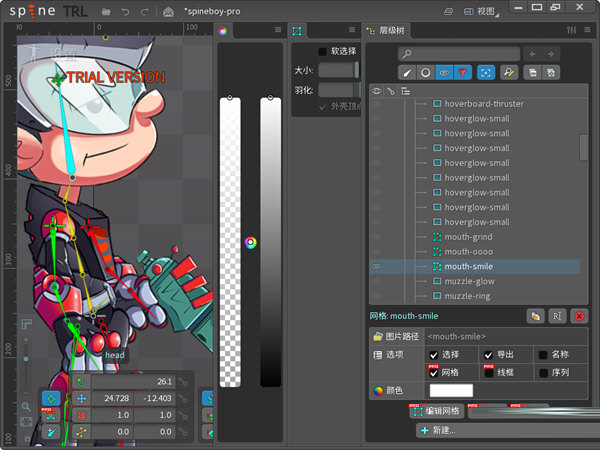Click the brush filter icon in tree toolbar
Image resolution: width=600 pixels, height=450 pixels.
coord(408,73)
